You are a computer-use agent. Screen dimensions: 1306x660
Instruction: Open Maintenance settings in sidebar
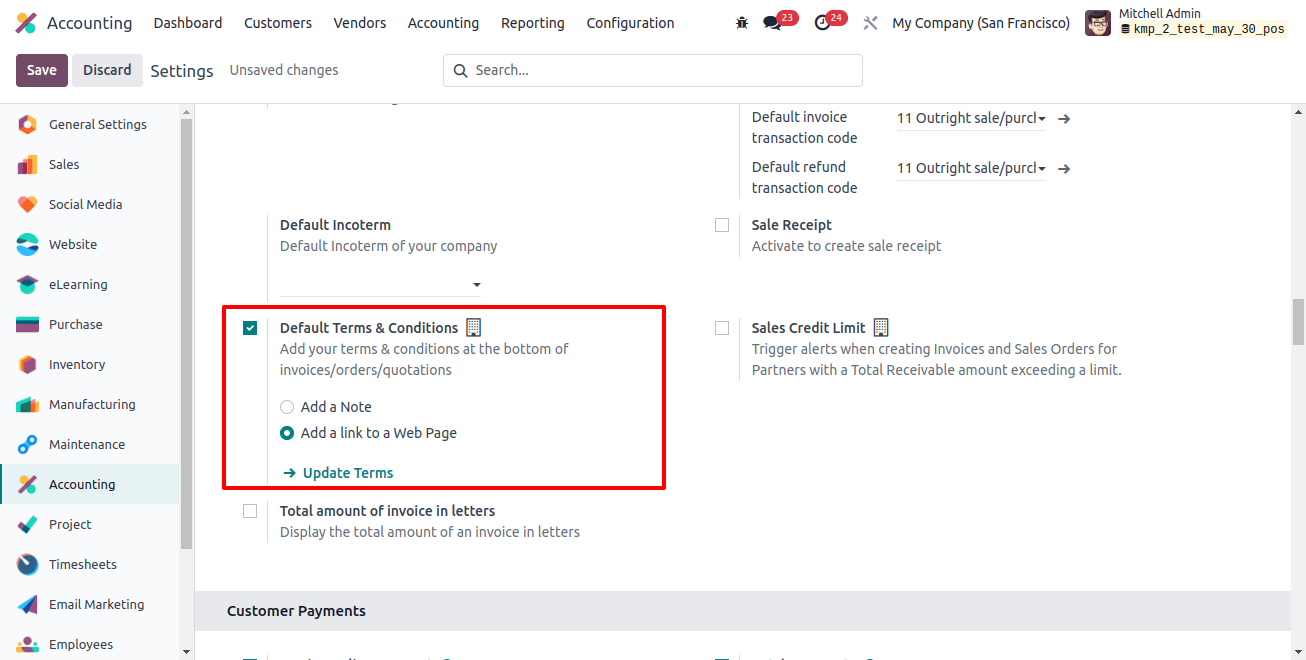[90, 444]
